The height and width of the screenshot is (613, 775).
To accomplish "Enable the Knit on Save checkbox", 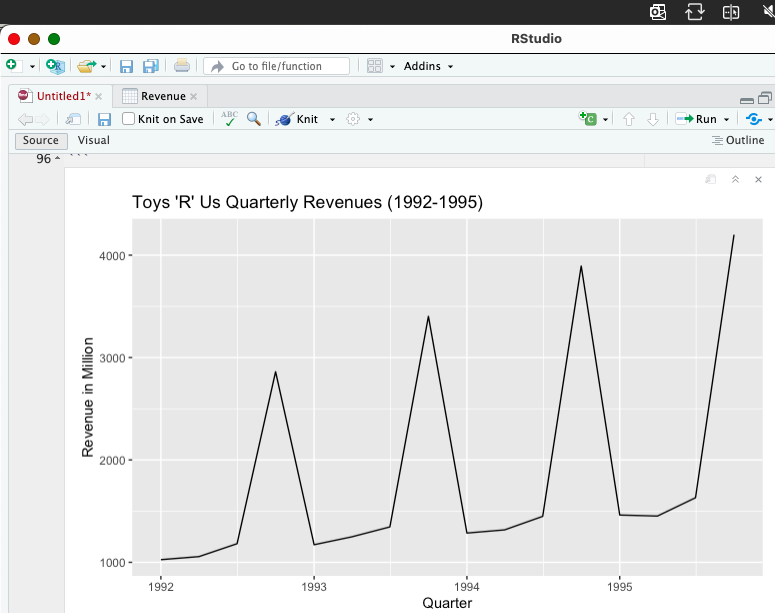I will [x=128, y=119].
